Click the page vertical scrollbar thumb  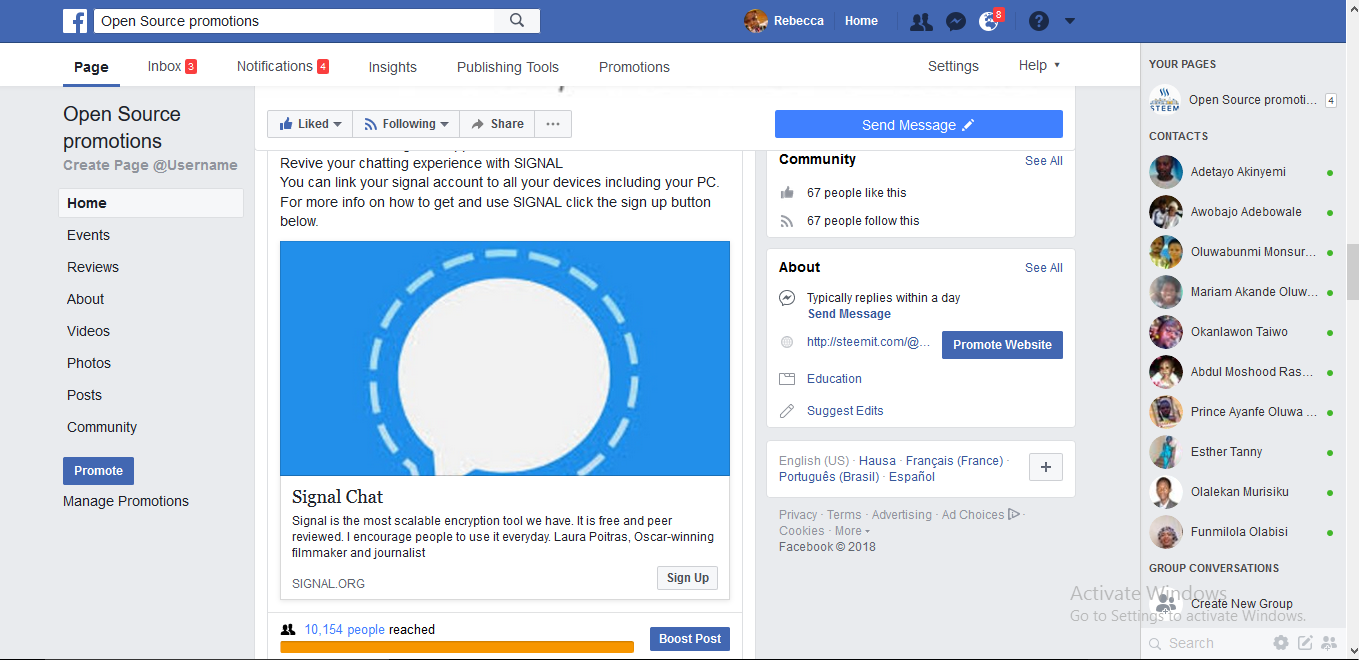click(x=1352, y=271)
